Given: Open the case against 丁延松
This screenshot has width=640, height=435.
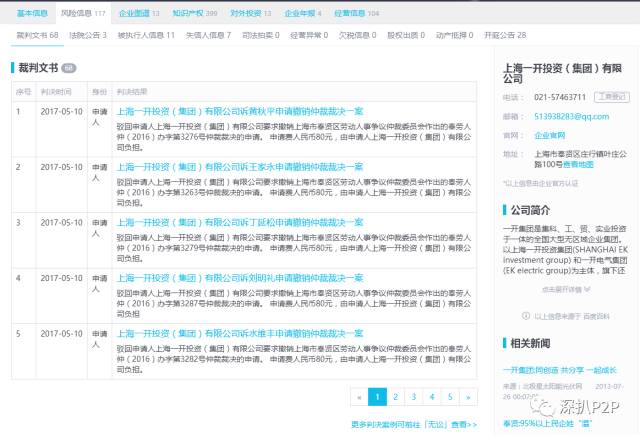Looking at the screenshot, I should [x=240, y=222].
